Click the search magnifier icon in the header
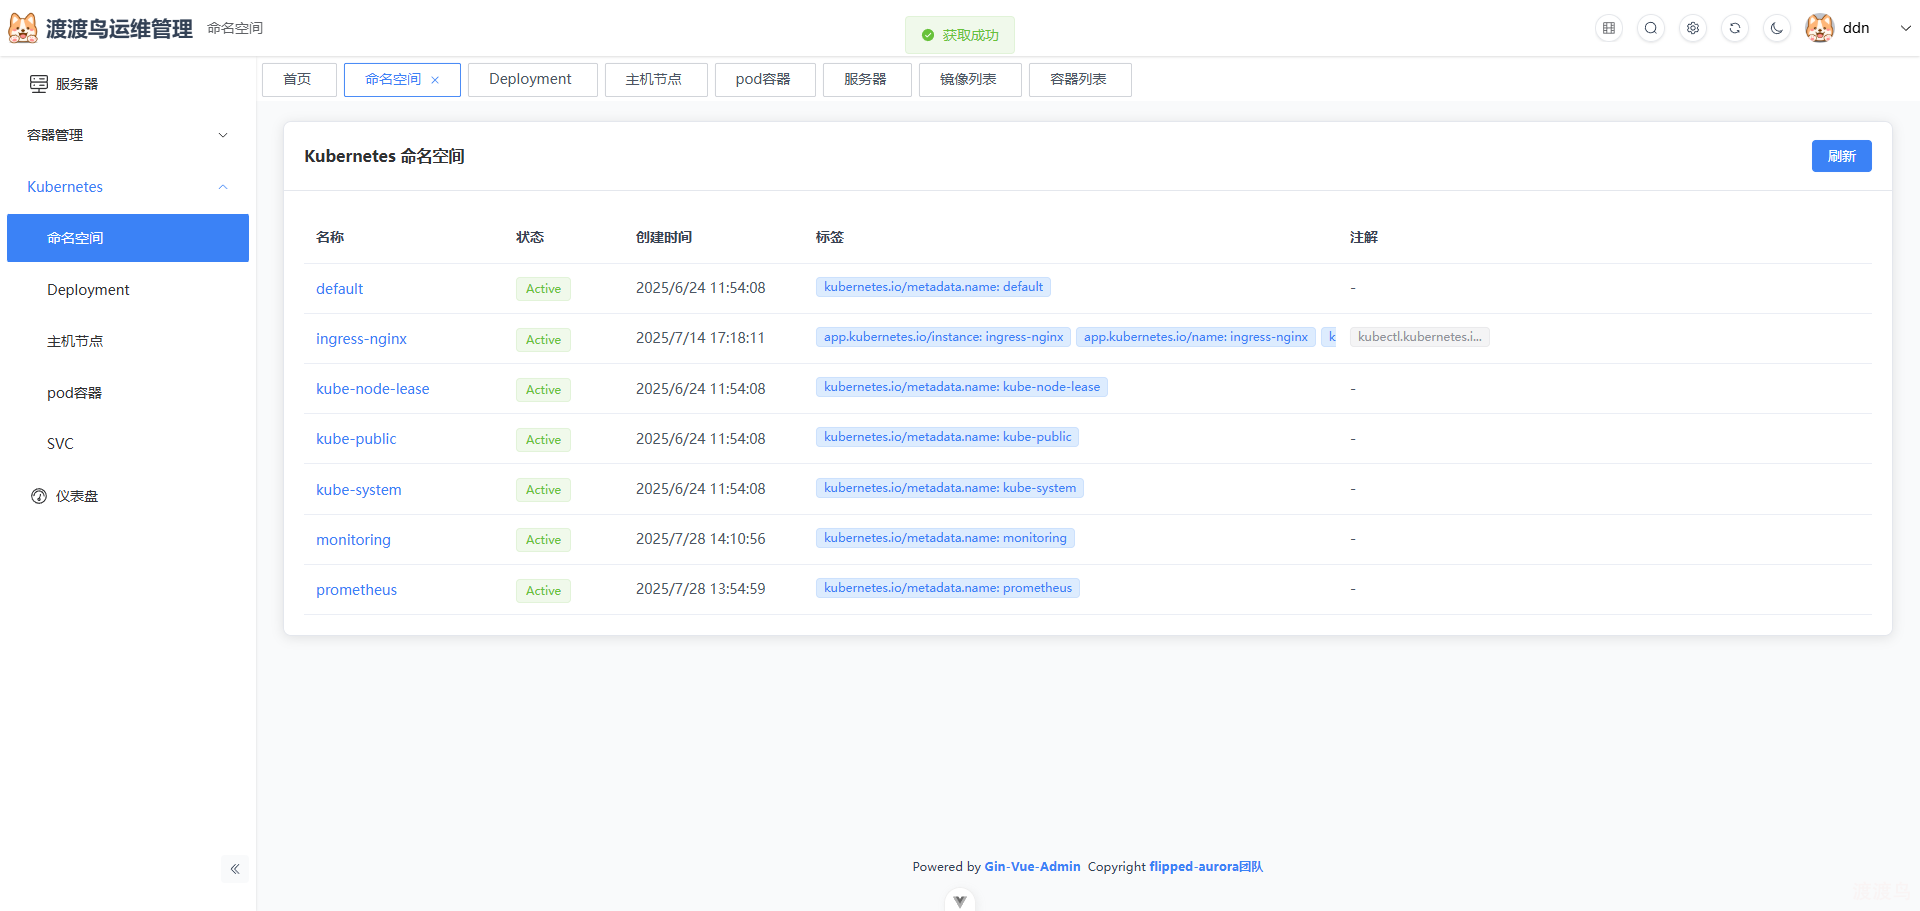Image resolution: width=1920 pixels, height=911 pixels. tap(1650, 28)
